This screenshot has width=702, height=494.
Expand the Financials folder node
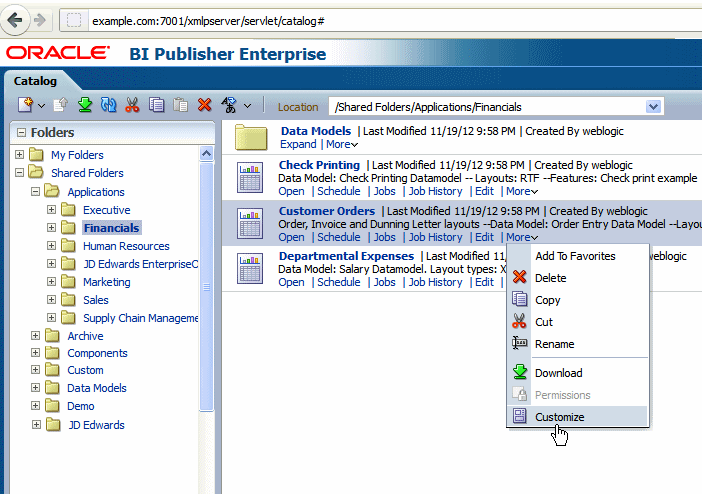51,228
